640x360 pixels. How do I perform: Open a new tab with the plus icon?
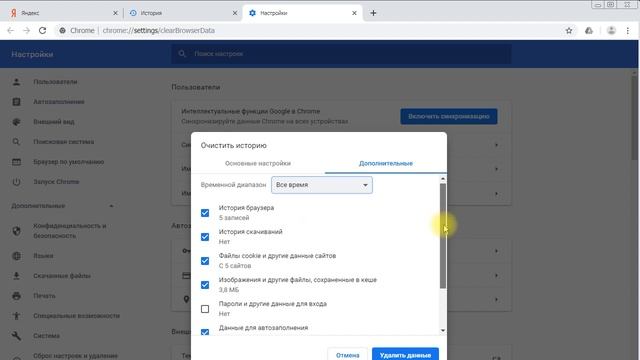(x=373, y=13)
